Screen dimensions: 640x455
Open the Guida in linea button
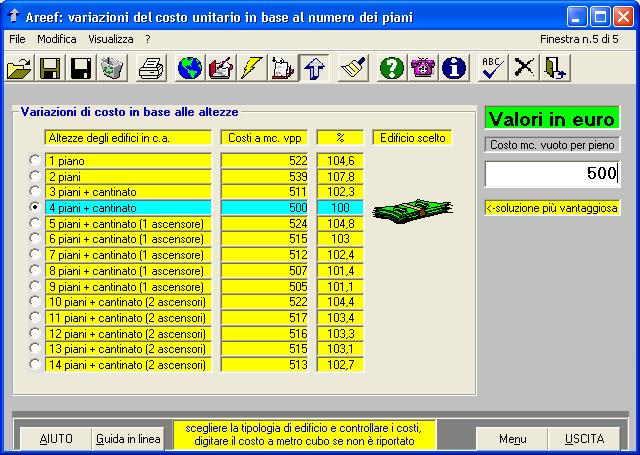[x=127, y=439]
